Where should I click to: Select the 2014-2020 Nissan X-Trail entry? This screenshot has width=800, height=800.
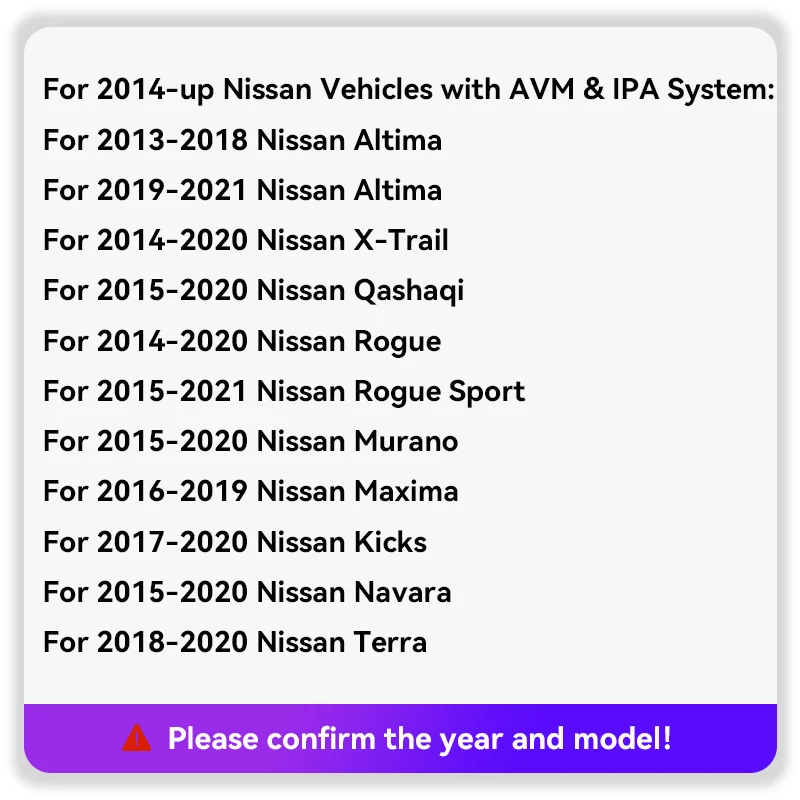click(x=246, y=240)
